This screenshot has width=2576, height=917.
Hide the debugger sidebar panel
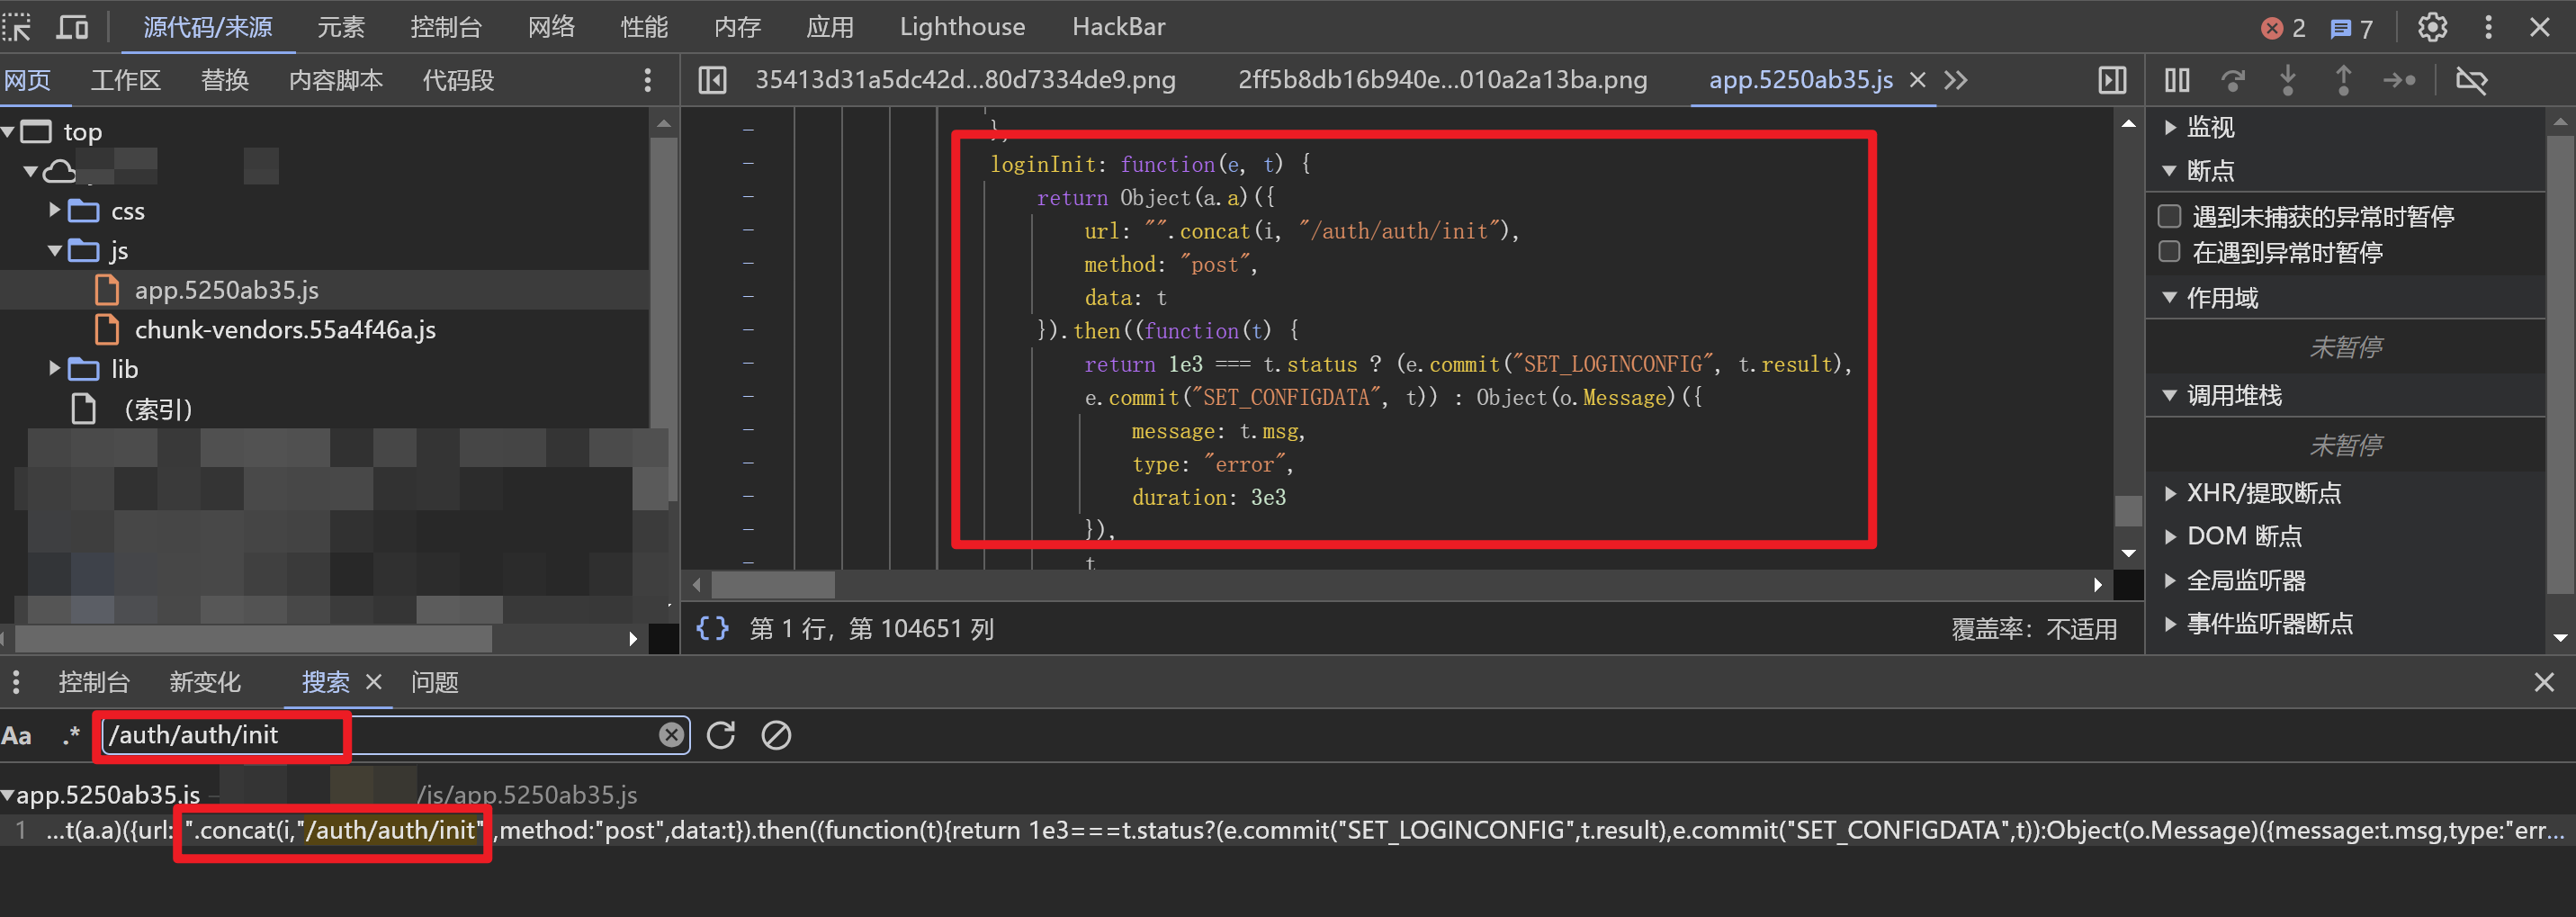2112,80
